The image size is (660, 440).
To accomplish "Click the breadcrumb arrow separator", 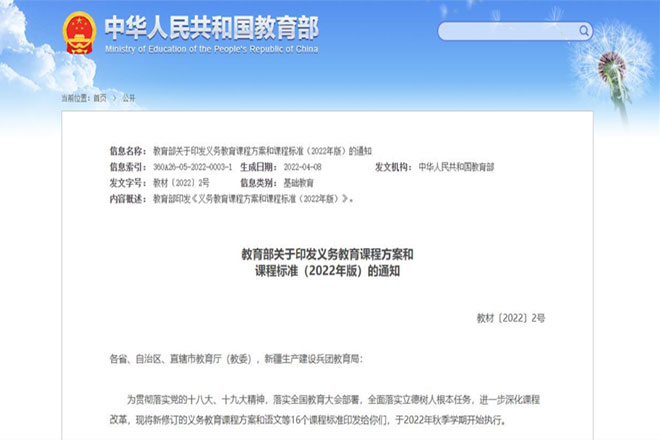I will click(114, 98).
